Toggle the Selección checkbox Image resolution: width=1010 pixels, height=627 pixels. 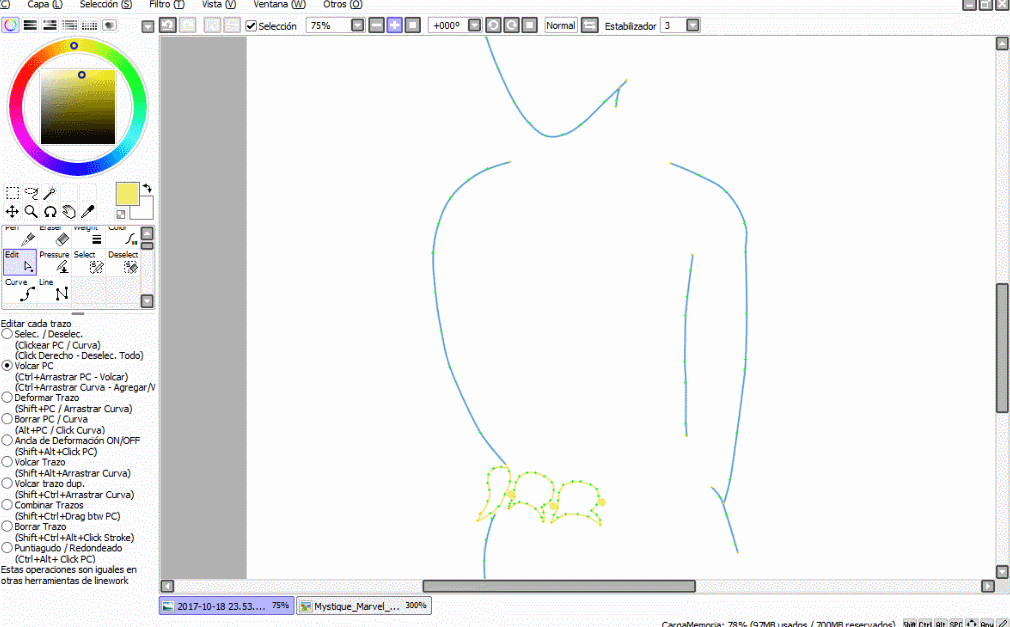pos(251,26)
